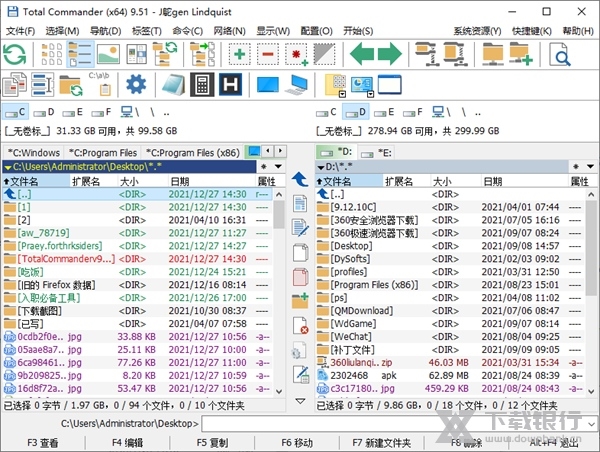Open the 文件(F) menu
This screenshot has height=452, width=600.
coord(20,31)
